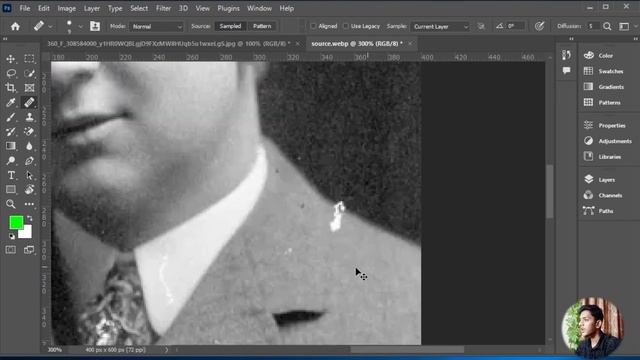
Task: Toggle ignore adjustment layers icon
Action: (x=481, y=26)
